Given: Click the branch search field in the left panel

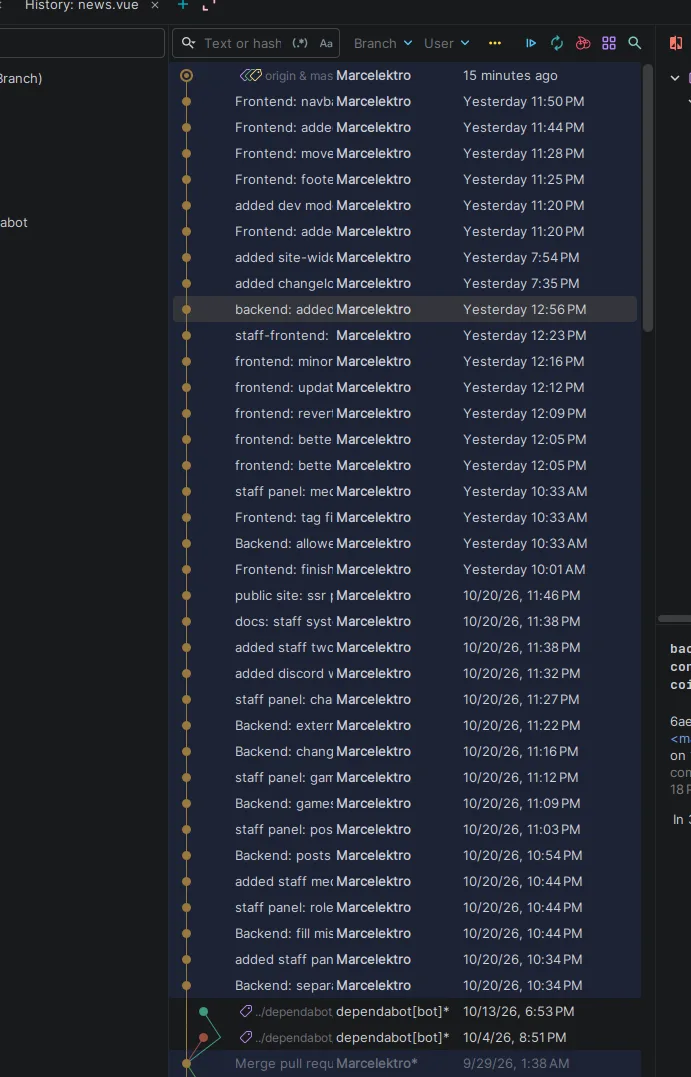Looking at the screenshot, I should point(81,43).
